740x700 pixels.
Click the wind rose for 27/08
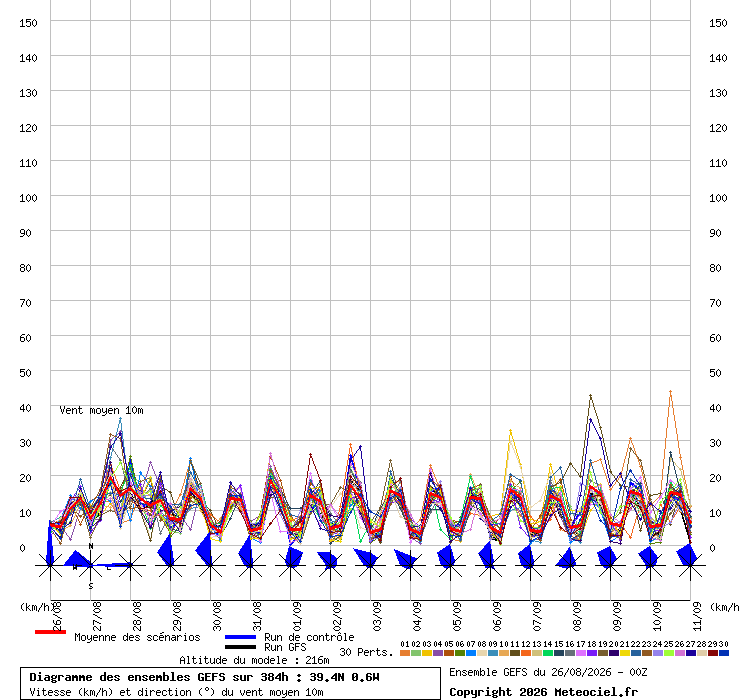pos(91,565)
